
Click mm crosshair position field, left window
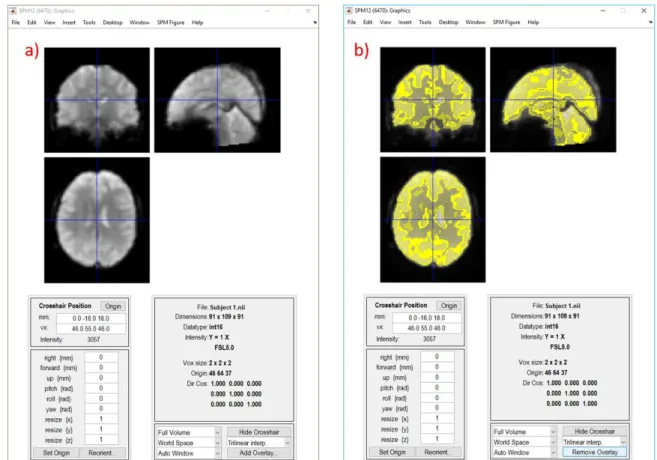tap(91, 318)
